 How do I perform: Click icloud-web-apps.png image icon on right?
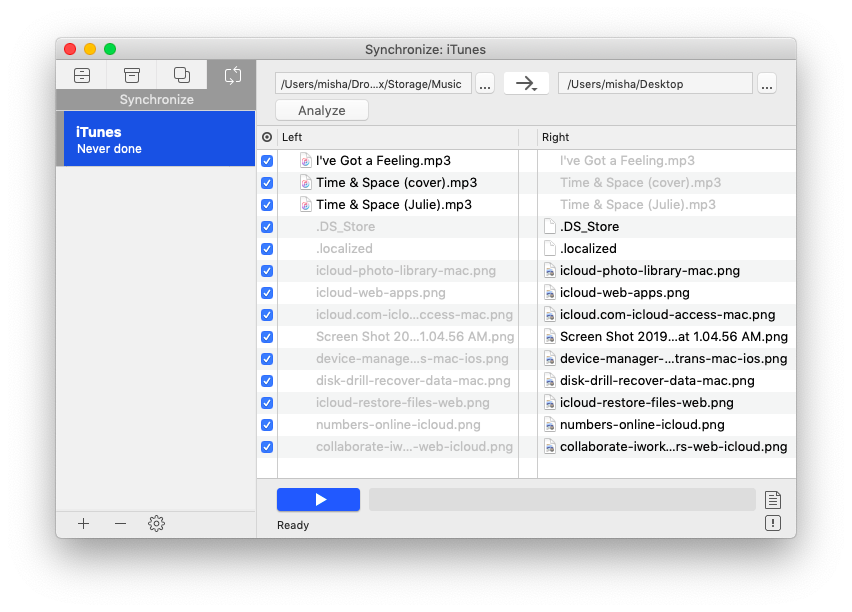[550, 293]
